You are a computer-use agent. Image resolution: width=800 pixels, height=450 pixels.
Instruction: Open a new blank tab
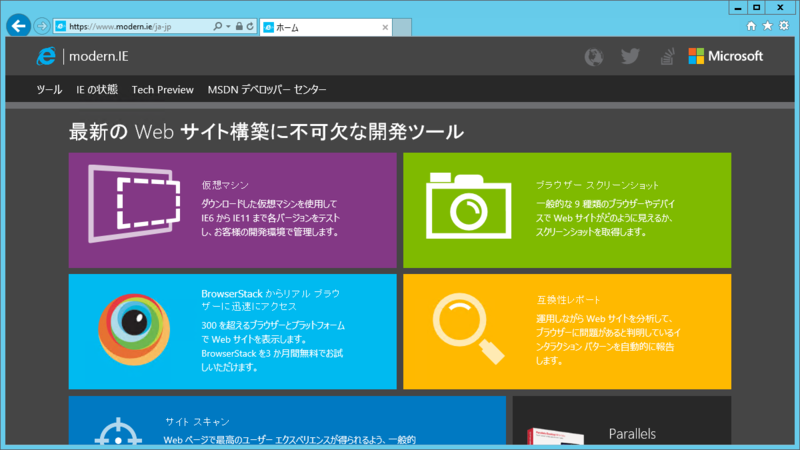tap(402, 28)
